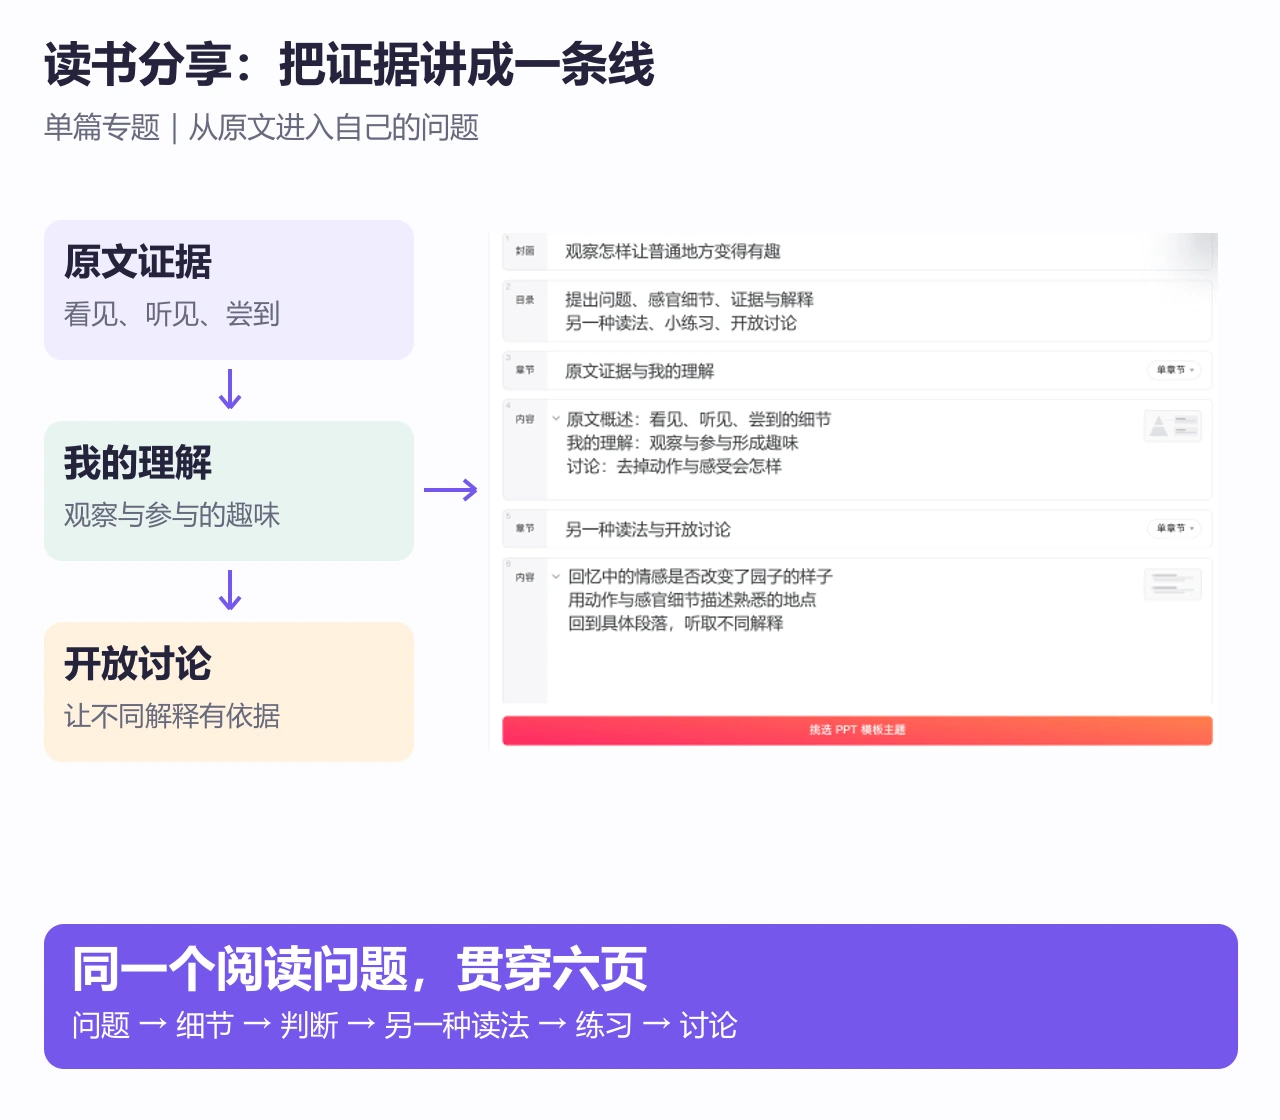Viewport: 1280px width, 1120px height.
Task: Click the 章节 label beside 另一种读法与开放讨论
Action: pyautogui.click(x=525, y=528)
